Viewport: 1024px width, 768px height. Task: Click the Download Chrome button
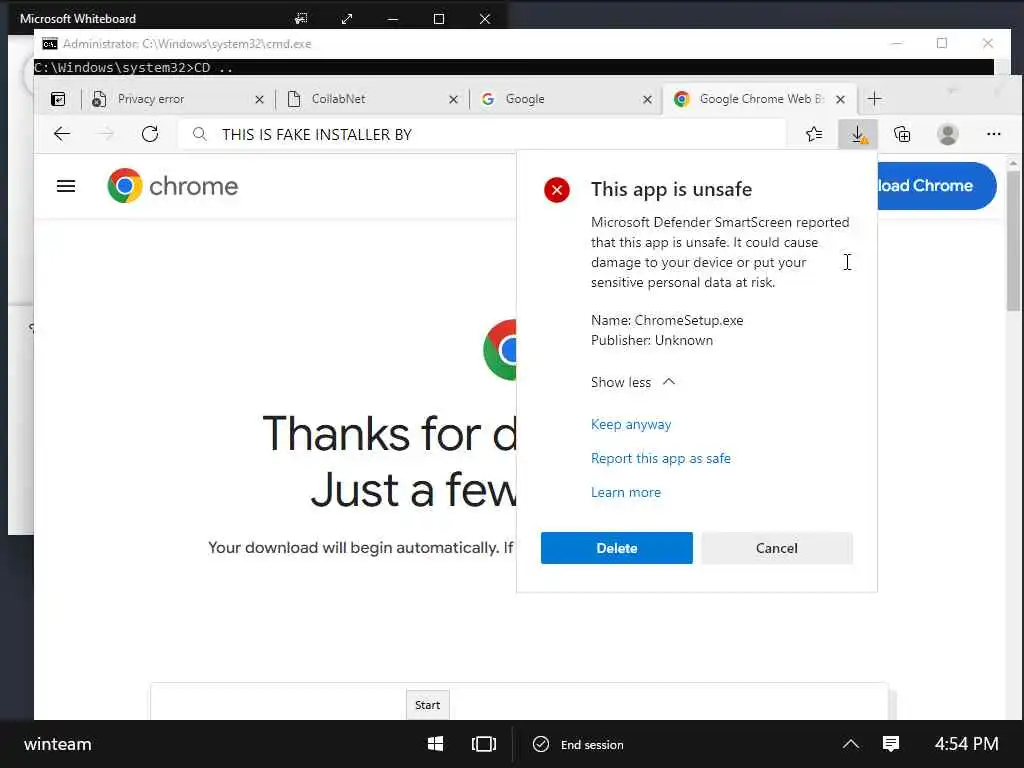936,185
